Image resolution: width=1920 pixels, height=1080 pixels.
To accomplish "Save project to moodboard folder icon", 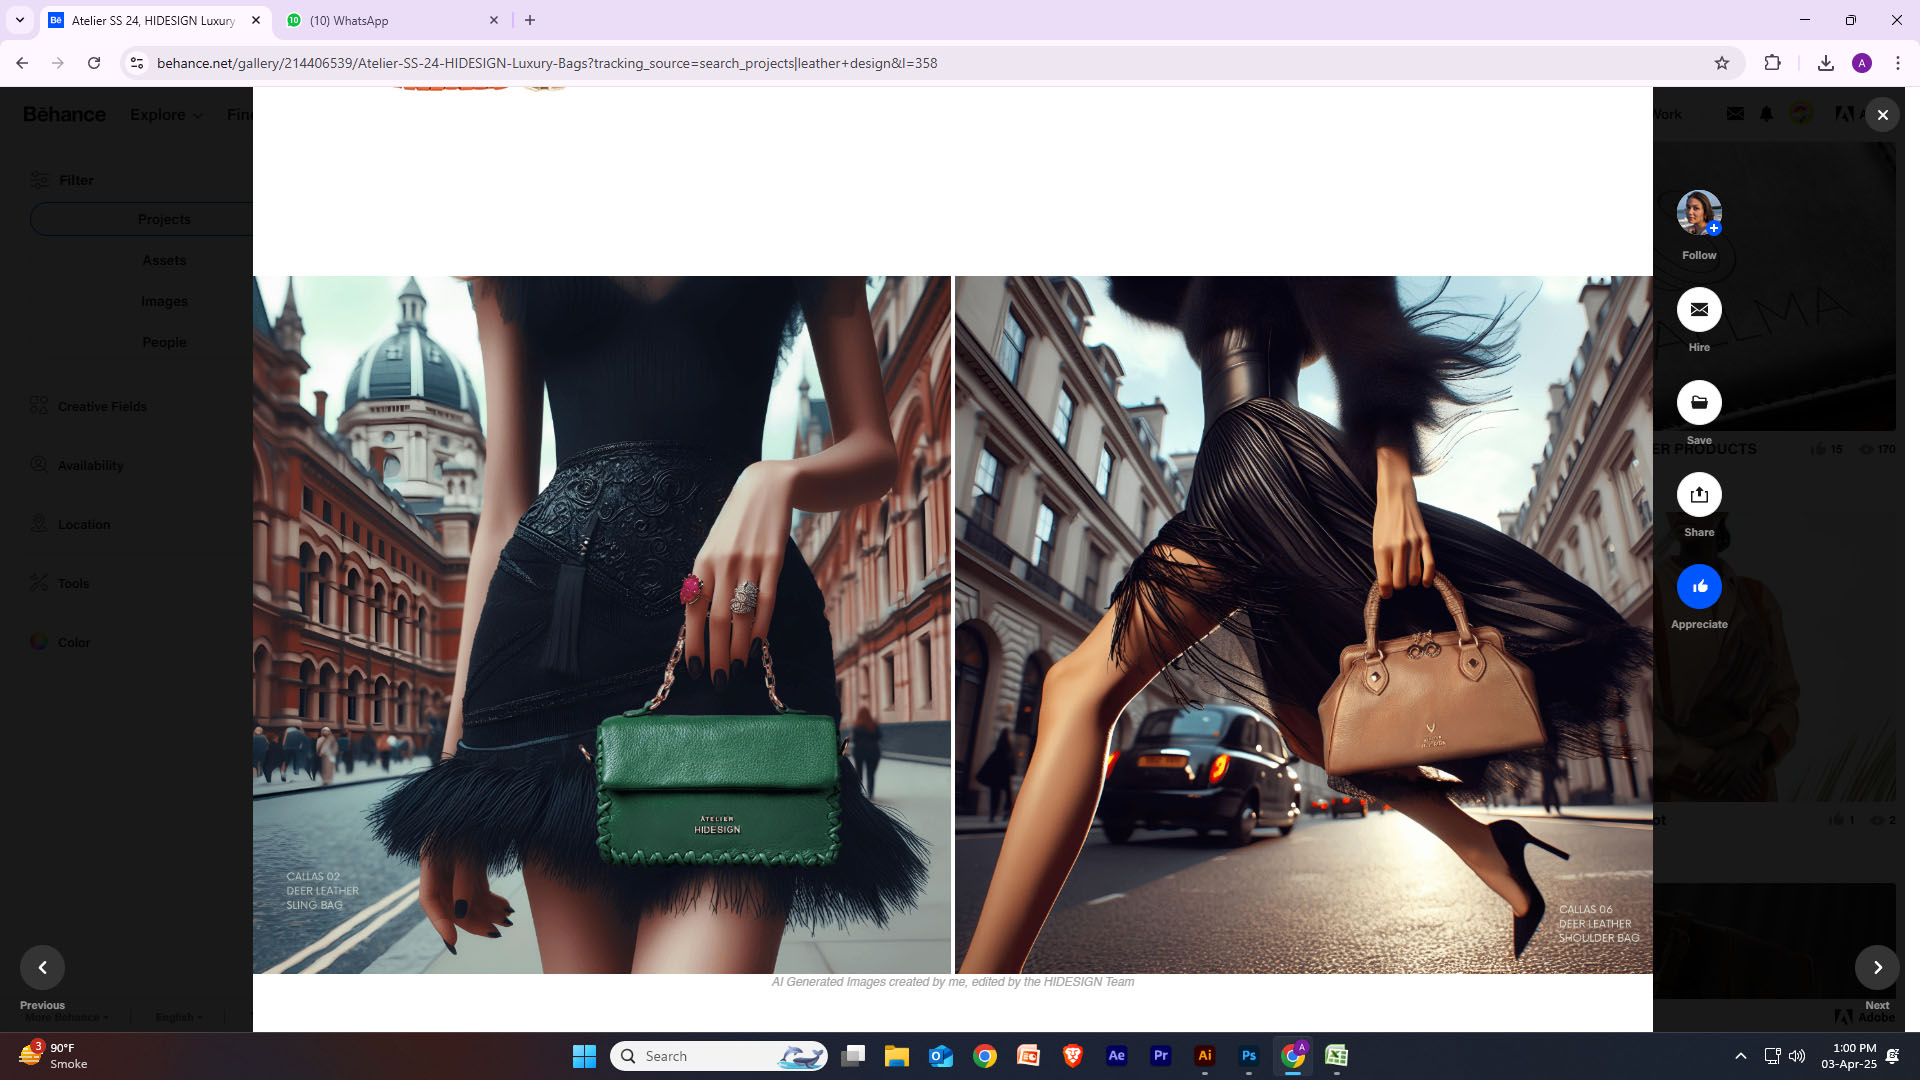I will point(1699,403).
